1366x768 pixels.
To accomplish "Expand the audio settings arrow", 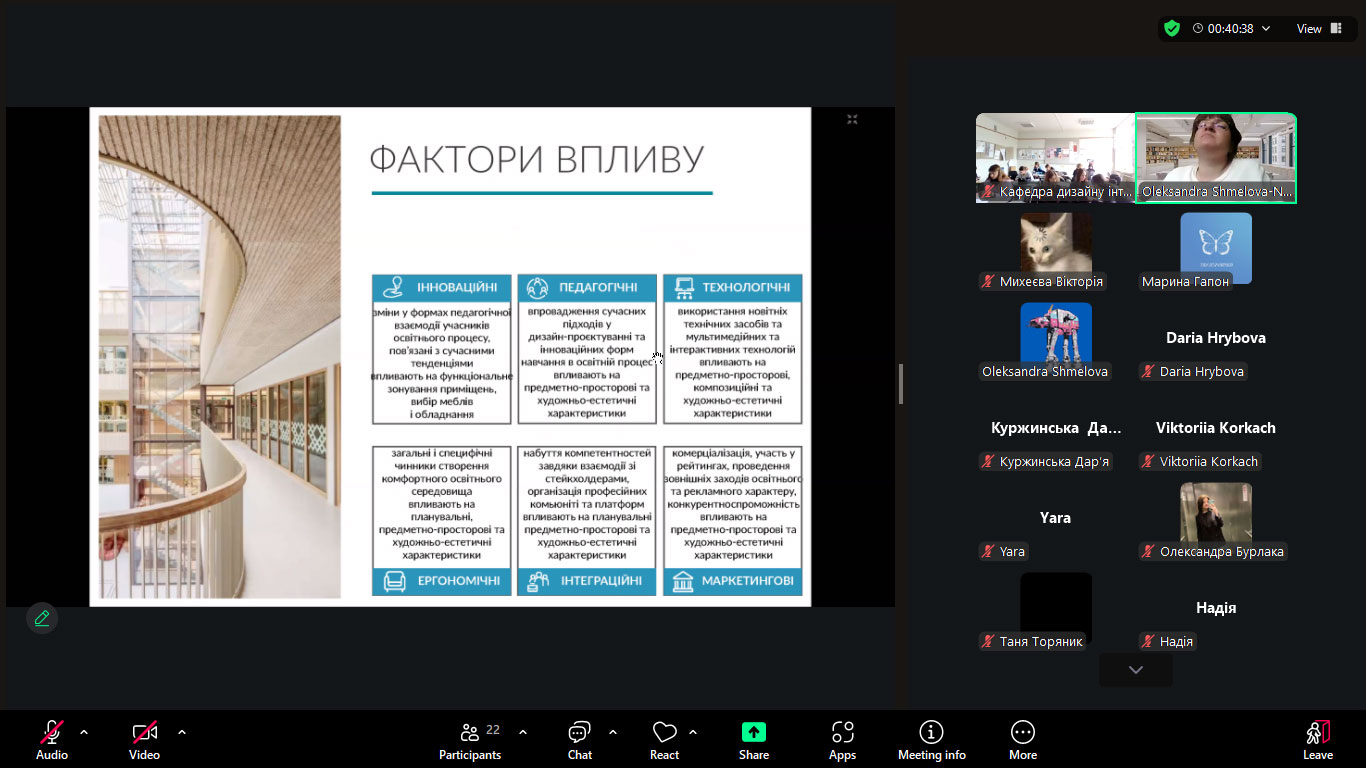I will [84, 732].
